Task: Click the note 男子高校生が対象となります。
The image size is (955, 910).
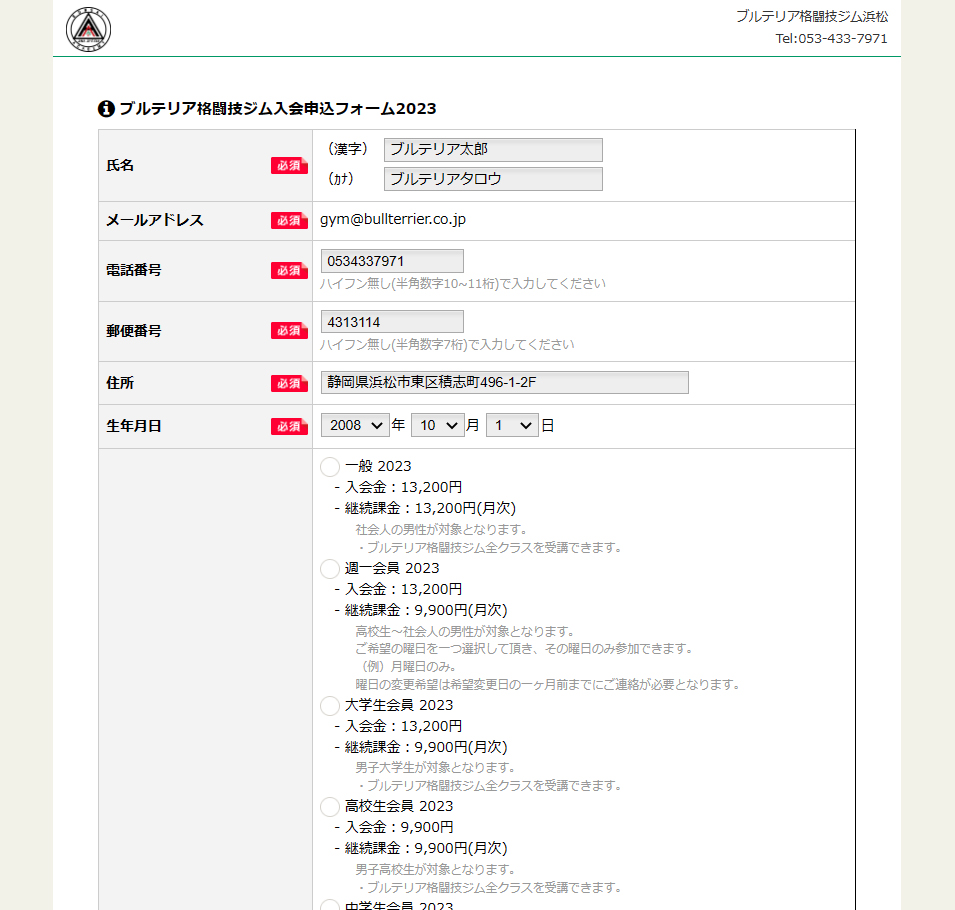Action: 435,869
